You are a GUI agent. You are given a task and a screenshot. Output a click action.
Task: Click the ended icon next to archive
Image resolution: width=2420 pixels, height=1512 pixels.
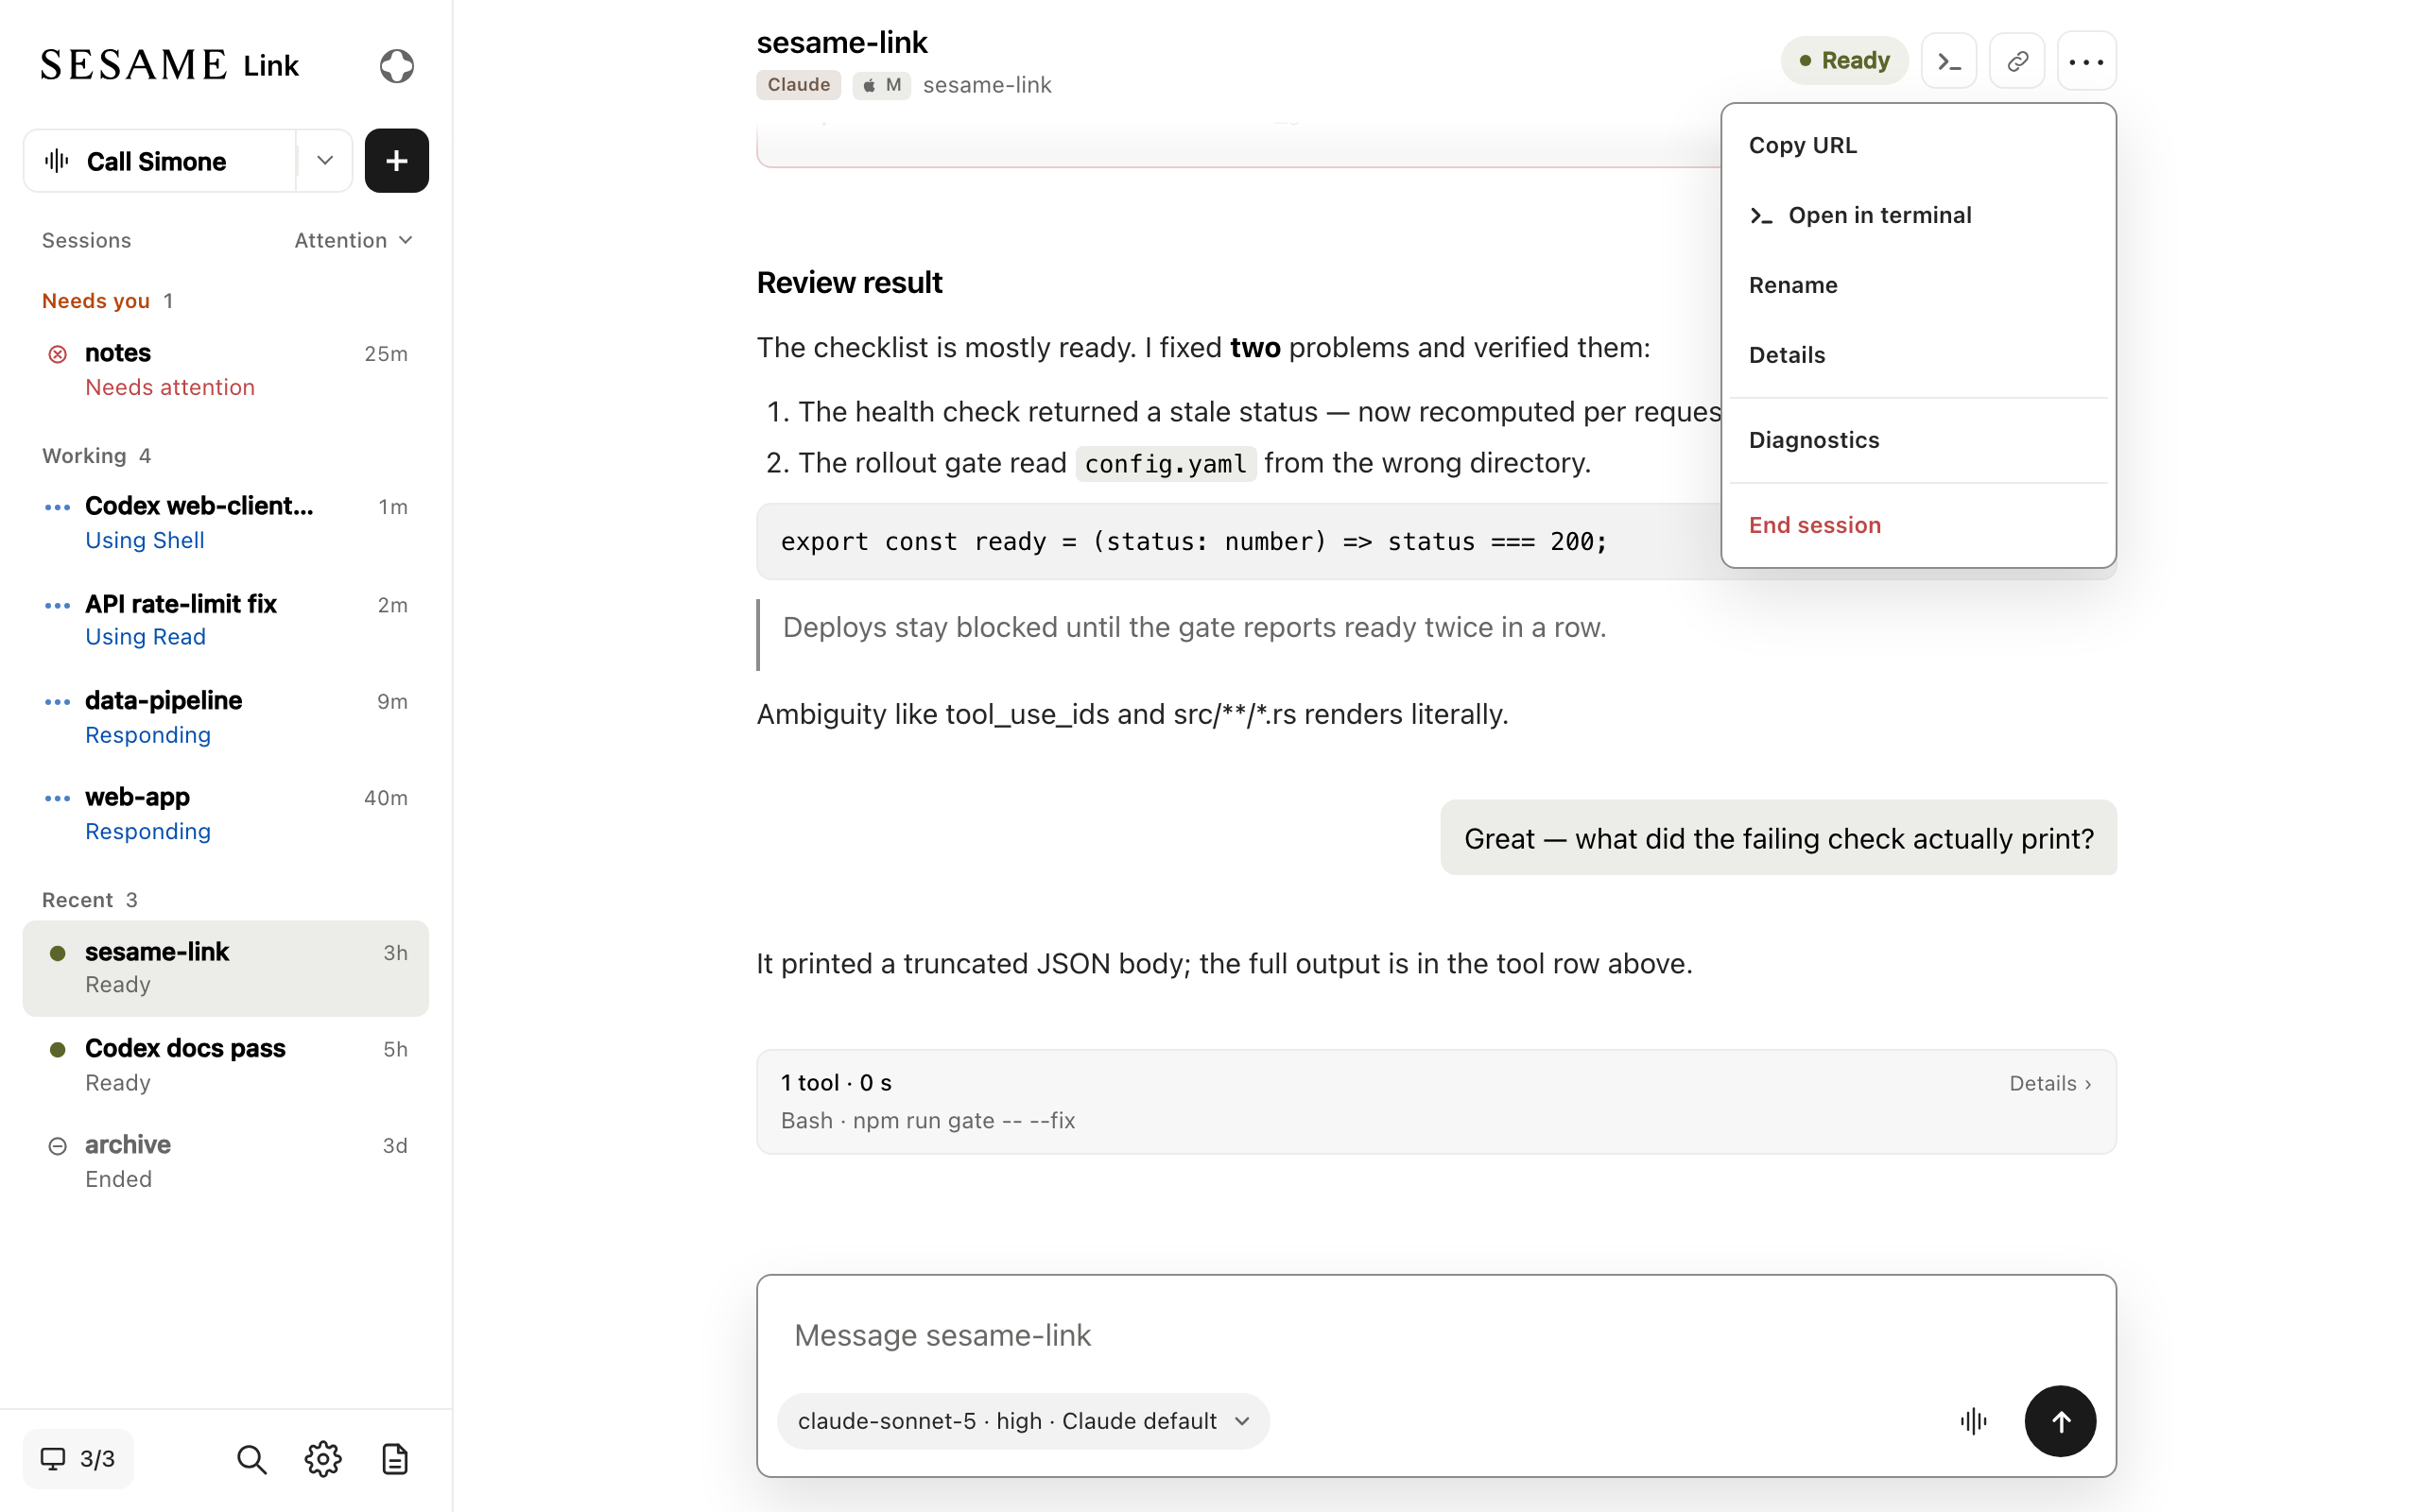(x=58, y=1146)
